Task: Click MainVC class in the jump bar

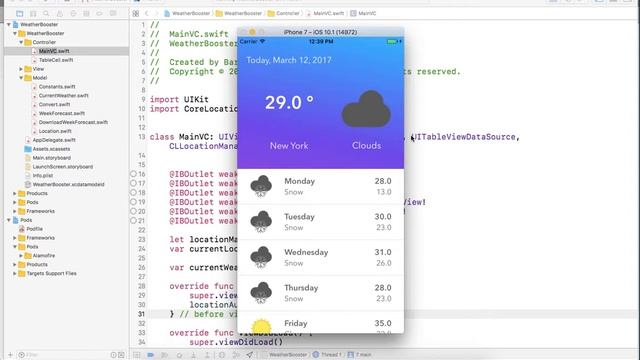Action: click(x=363, y=13)
